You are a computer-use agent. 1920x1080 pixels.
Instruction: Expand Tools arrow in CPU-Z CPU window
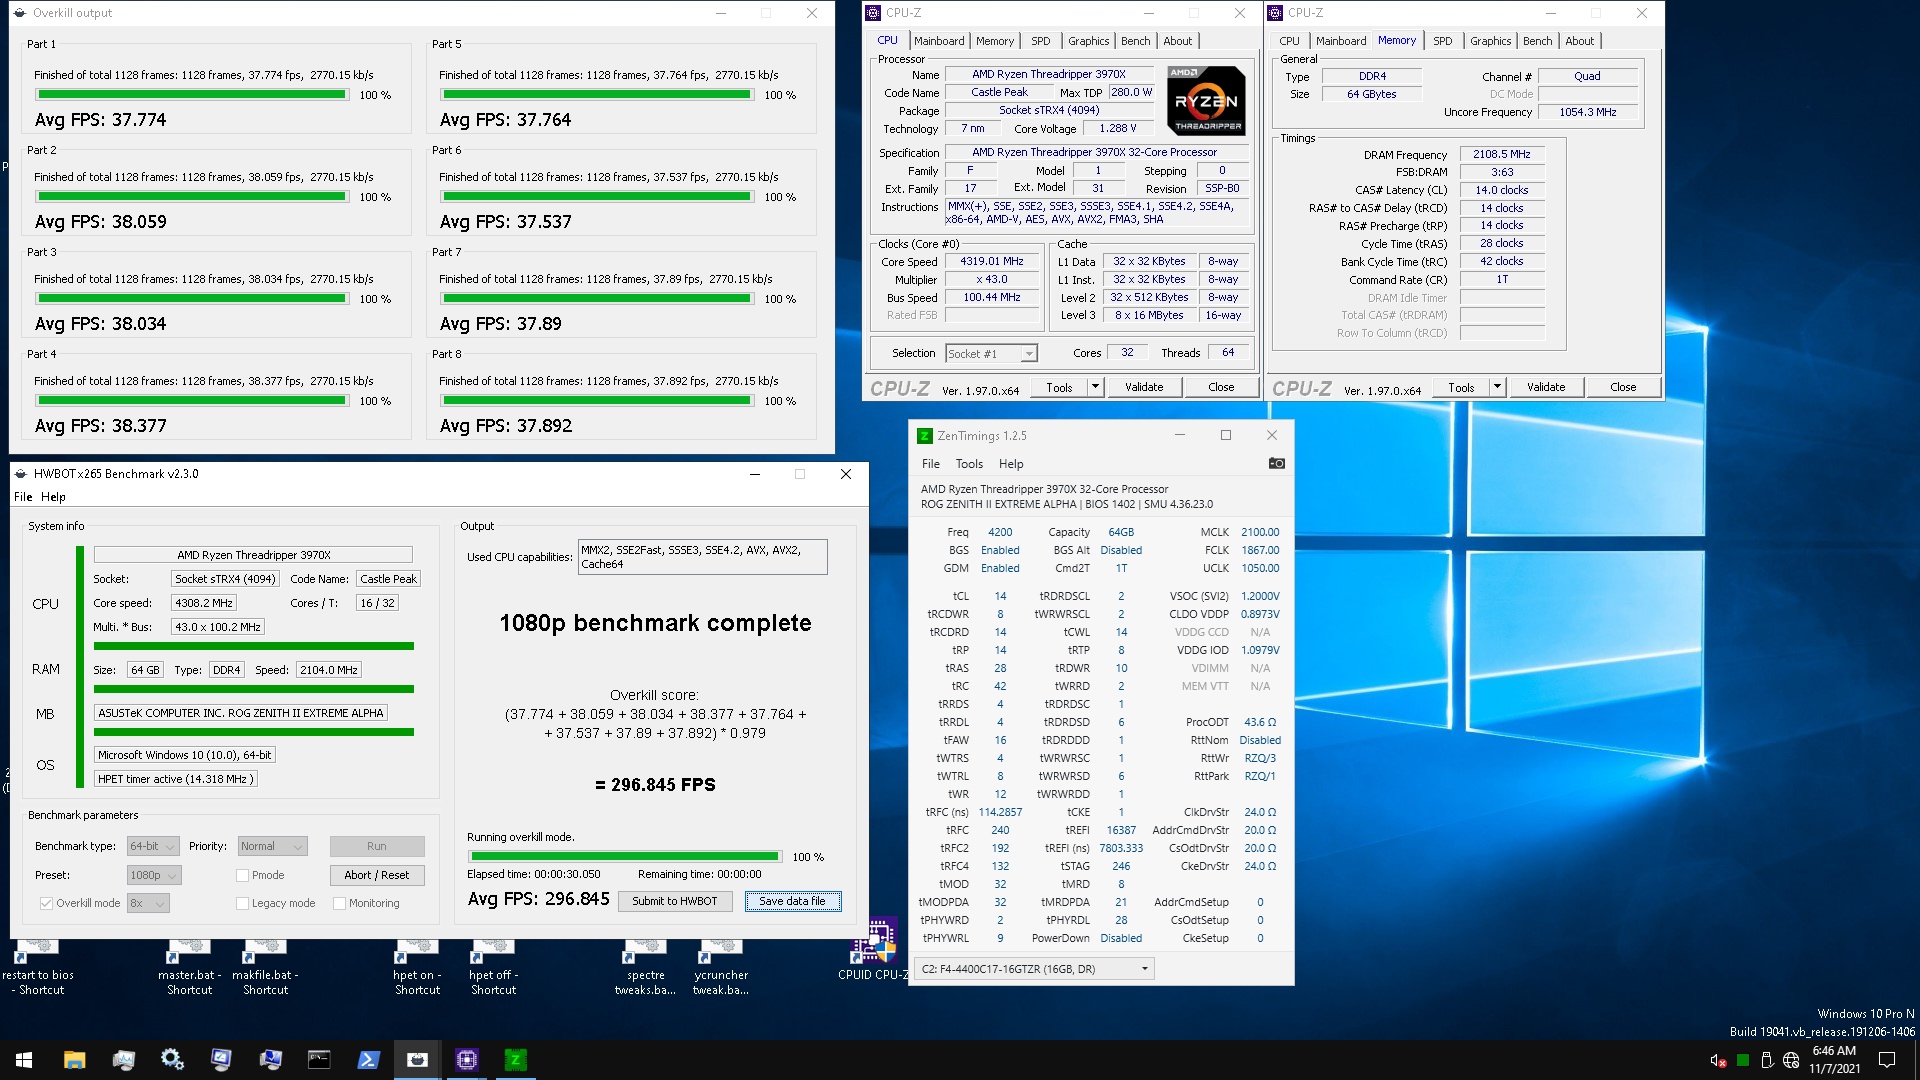pyautogui.click(x=1095, y=387)
